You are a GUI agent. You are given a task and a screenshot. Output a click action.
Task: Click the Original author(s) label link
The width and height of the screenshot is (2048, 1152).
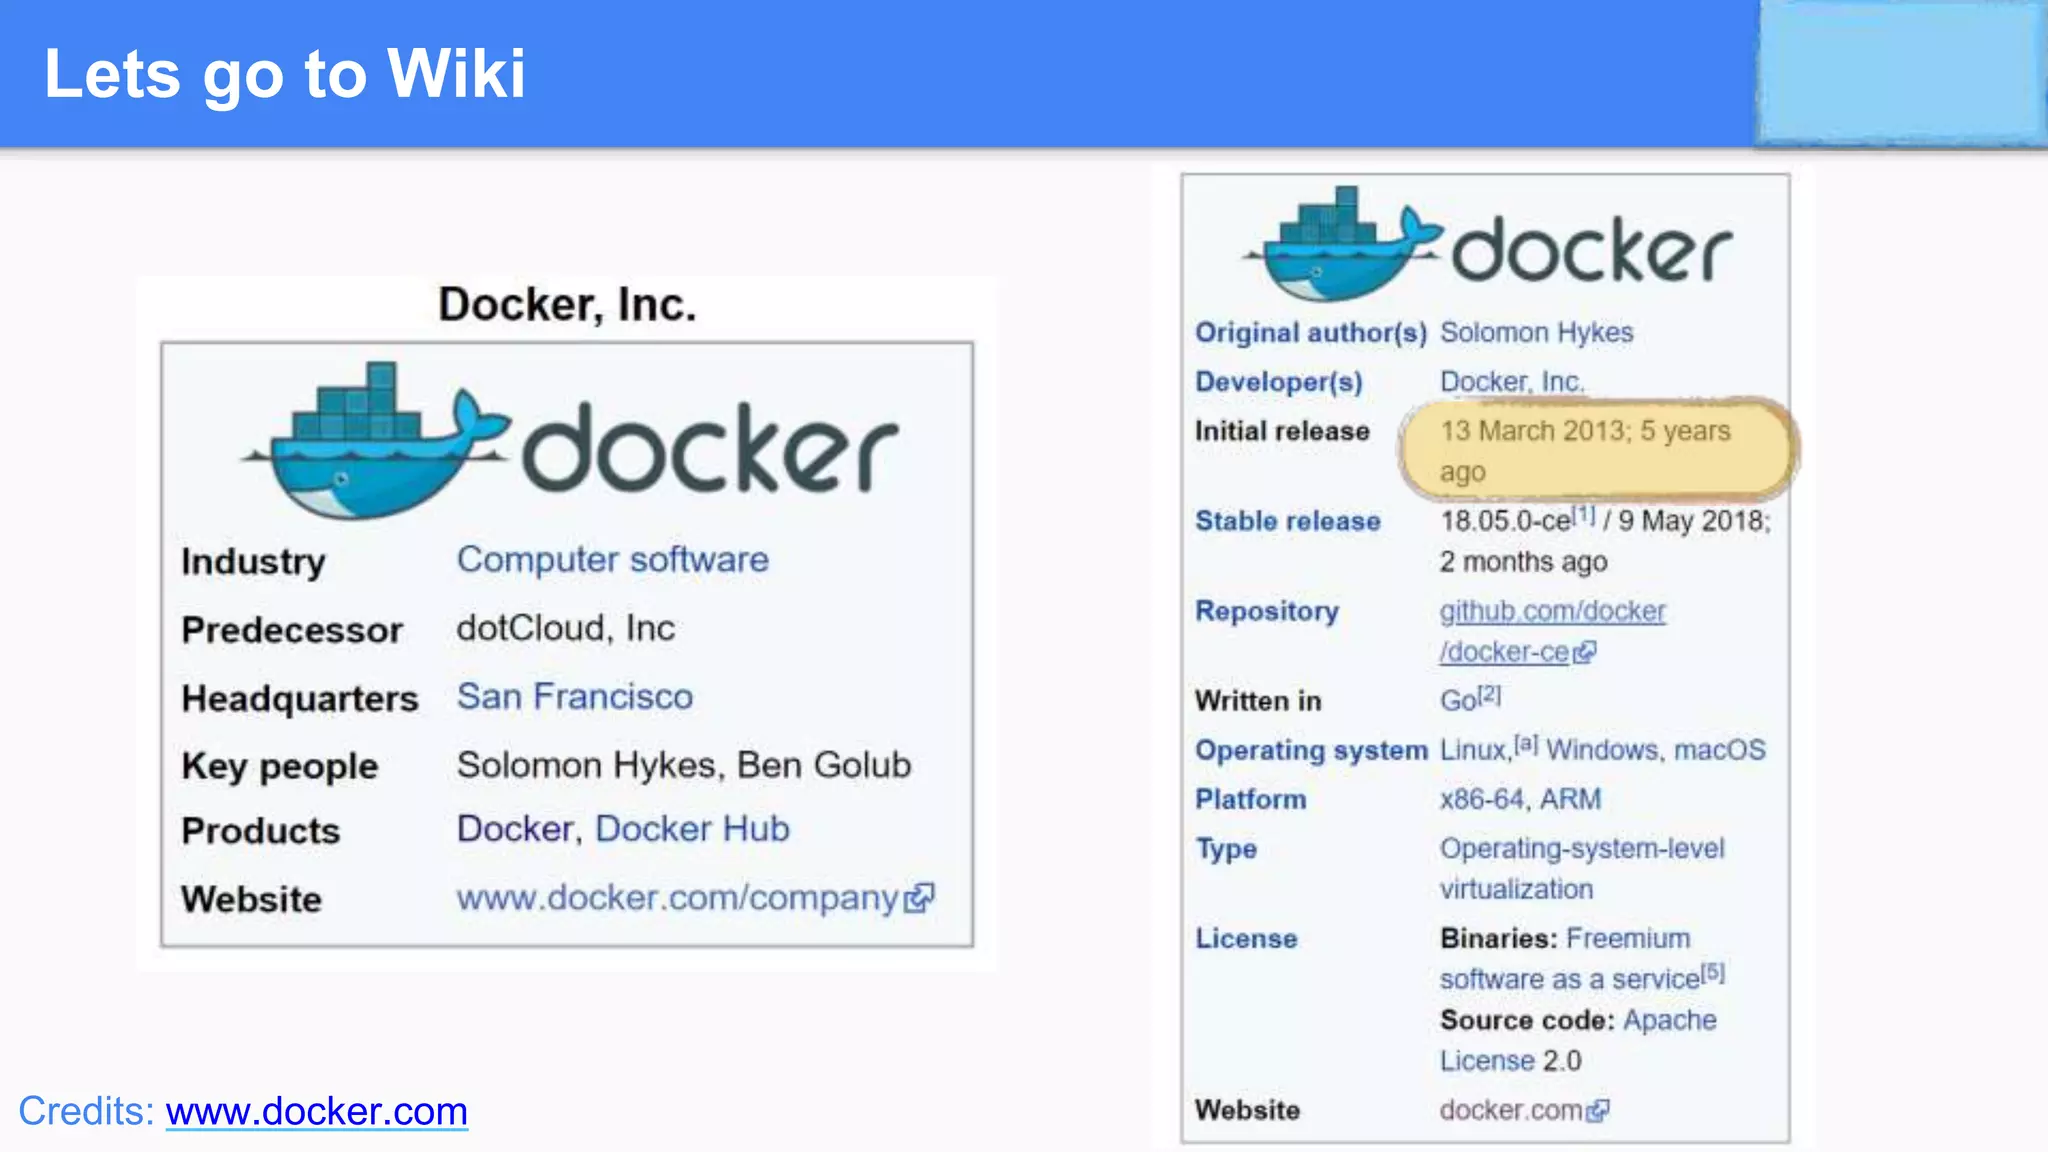1311,332
